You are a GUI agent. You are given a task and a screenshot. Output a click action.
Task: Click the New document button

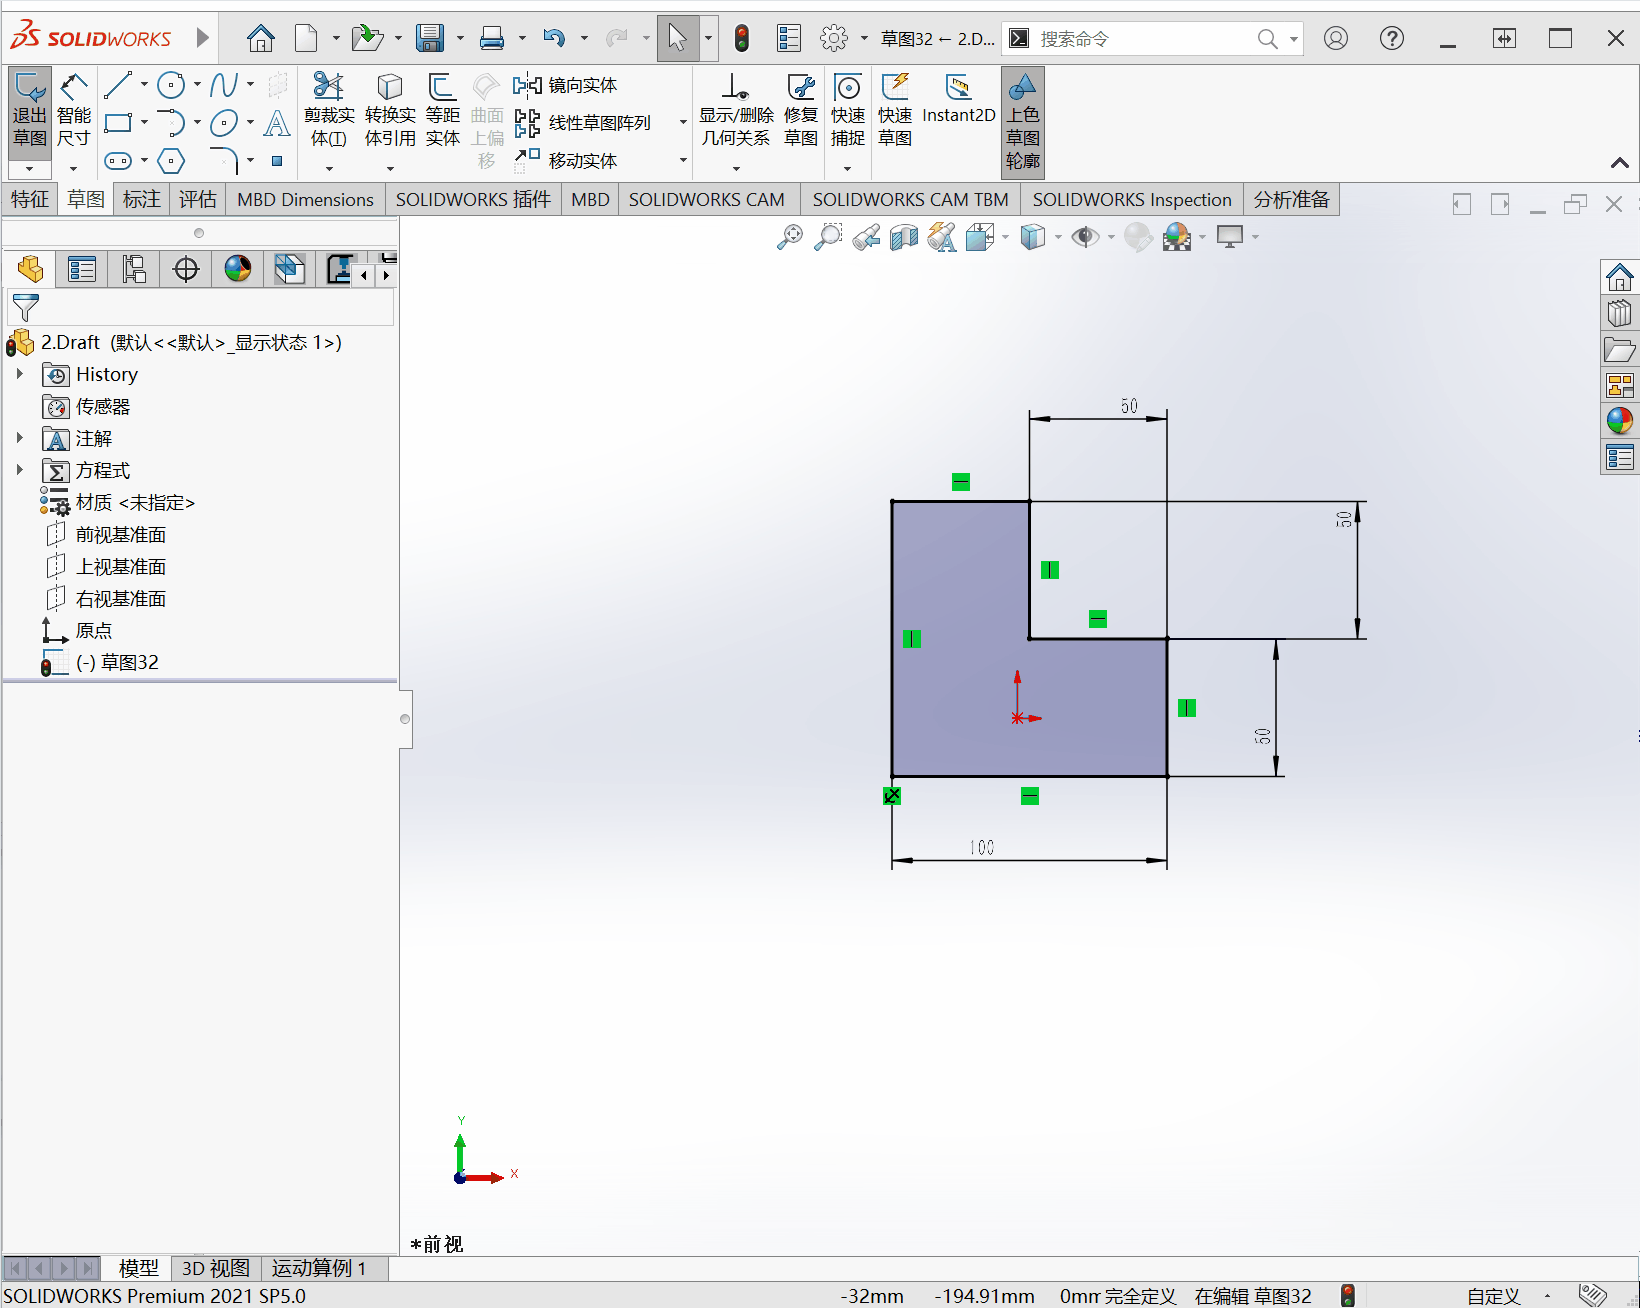tap(306, 39)
